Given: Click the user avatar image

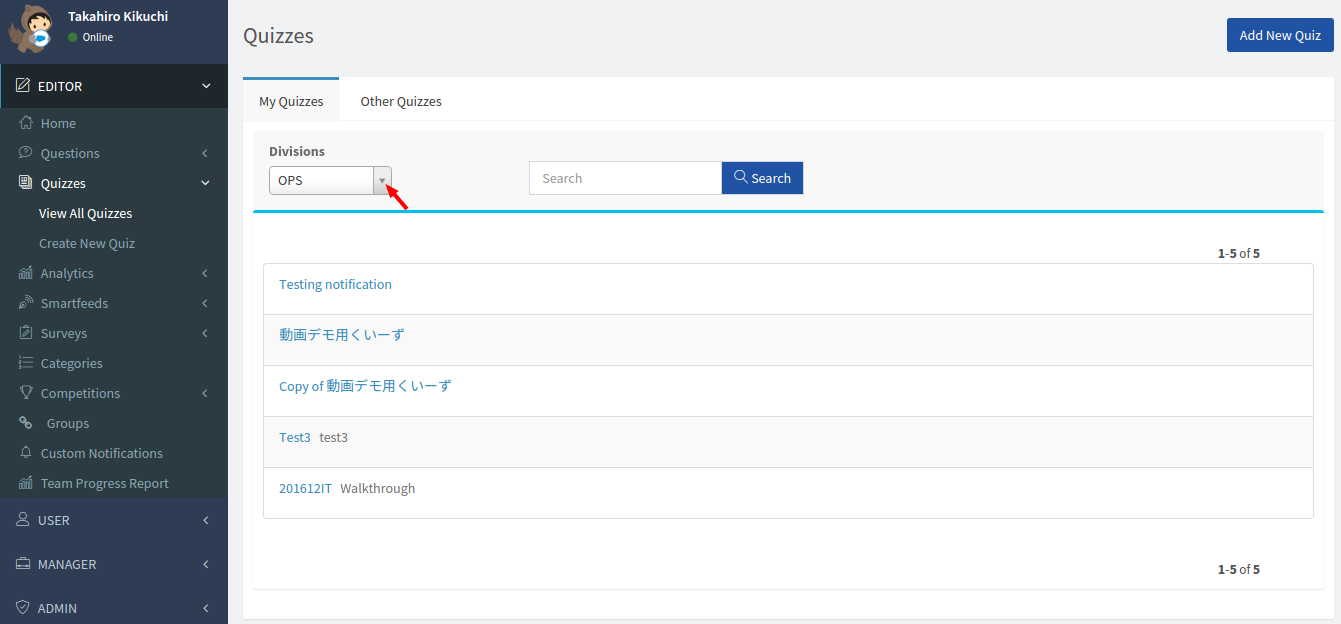Looking at the screenshot, I should pyautogui.click(x=31, y=29).
